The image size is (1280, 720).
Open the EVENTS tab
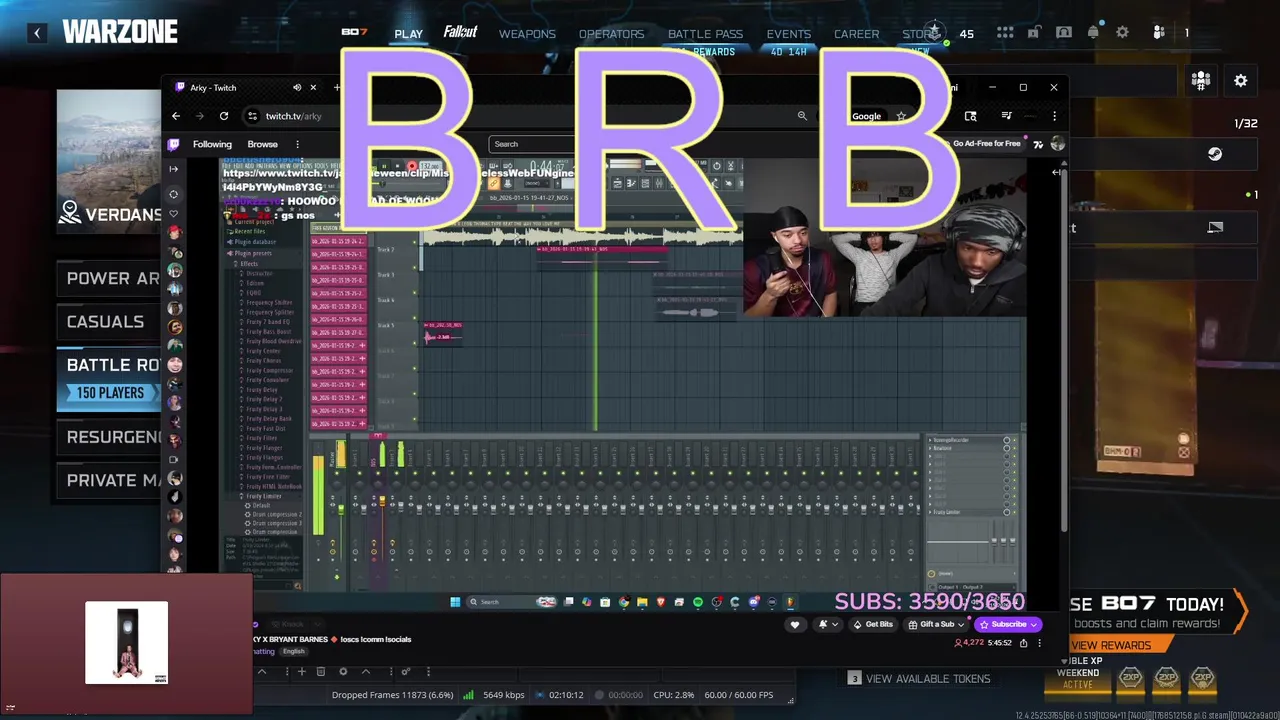pos(789,34)
